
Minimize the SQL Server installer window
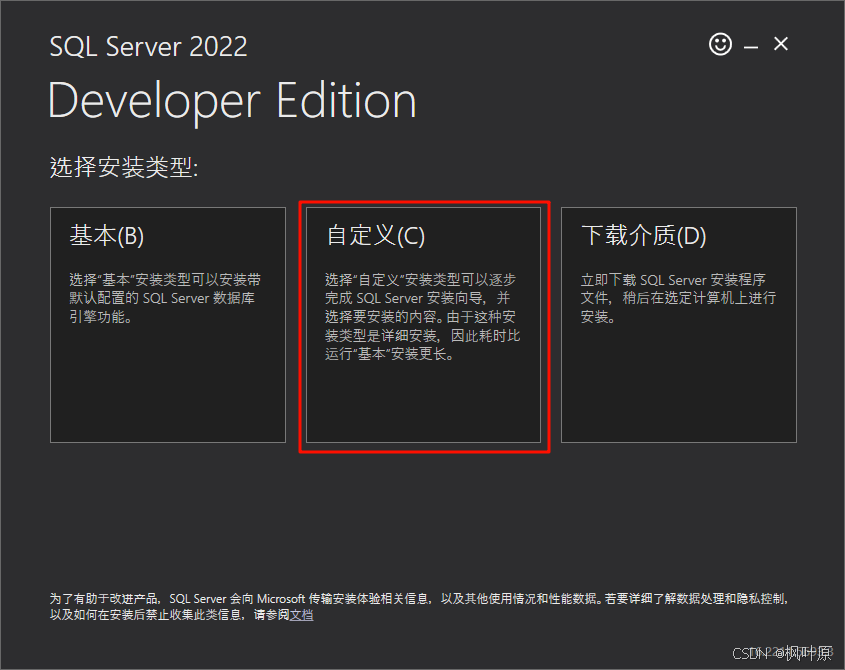tap(751, 47)
